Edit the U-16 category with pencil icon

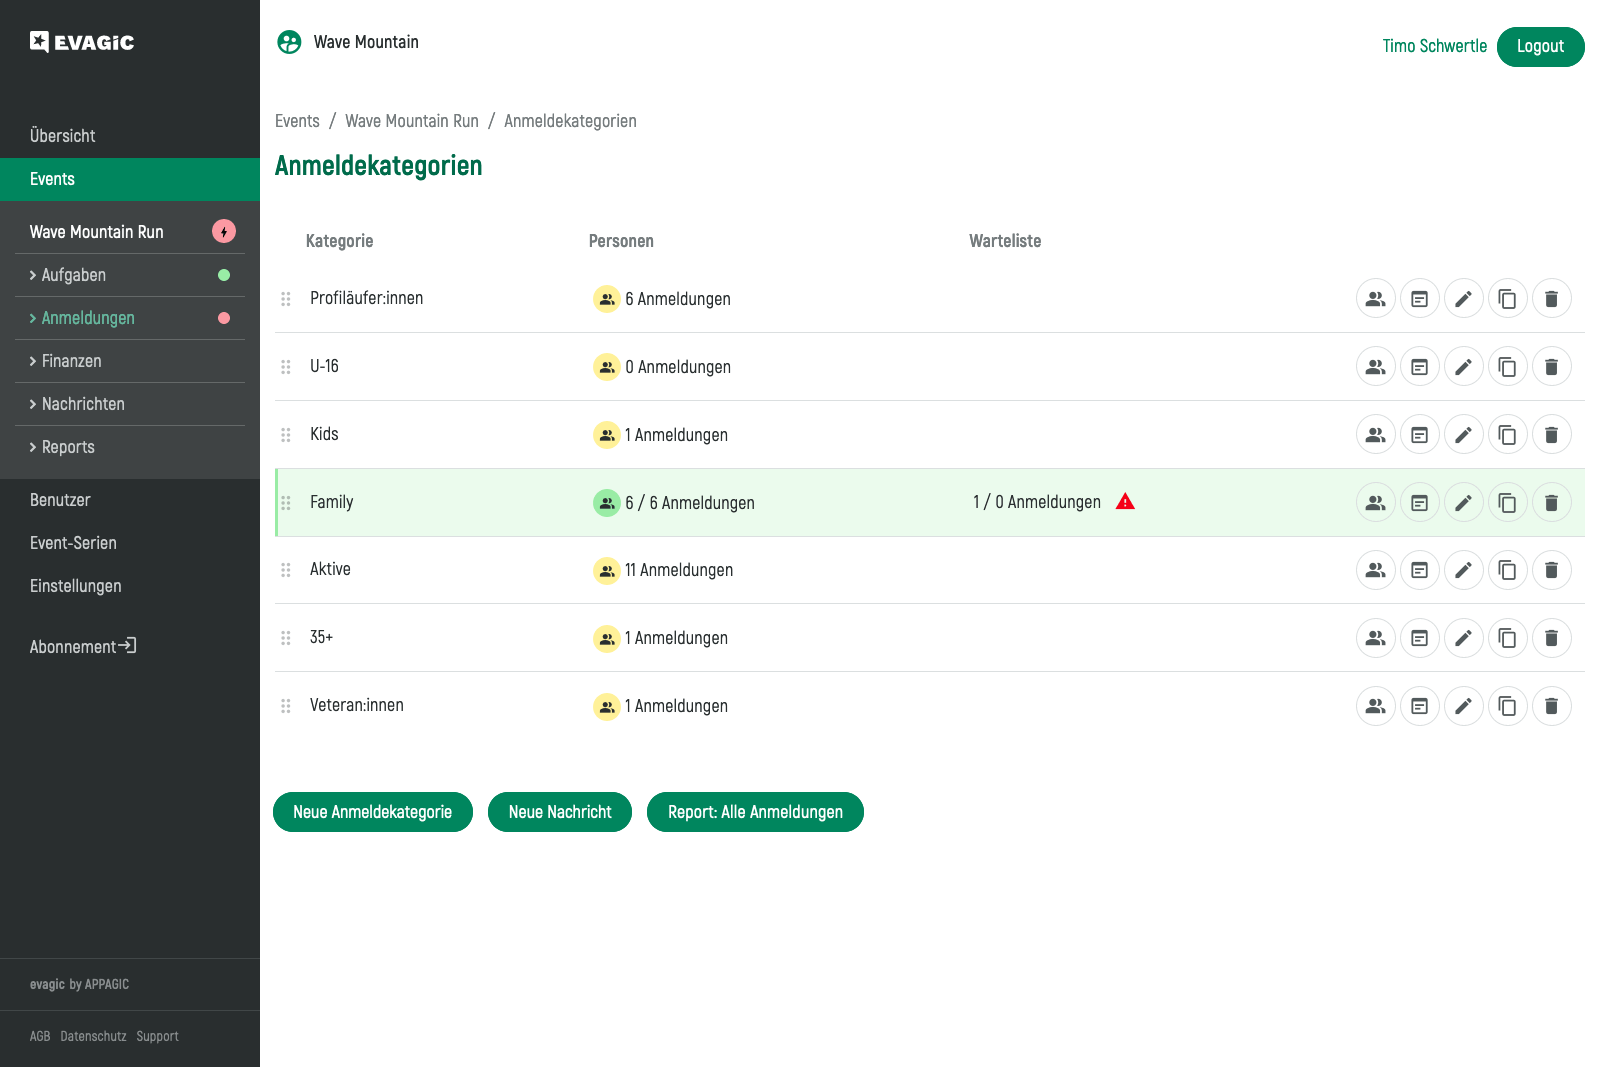click(1463, 367)
